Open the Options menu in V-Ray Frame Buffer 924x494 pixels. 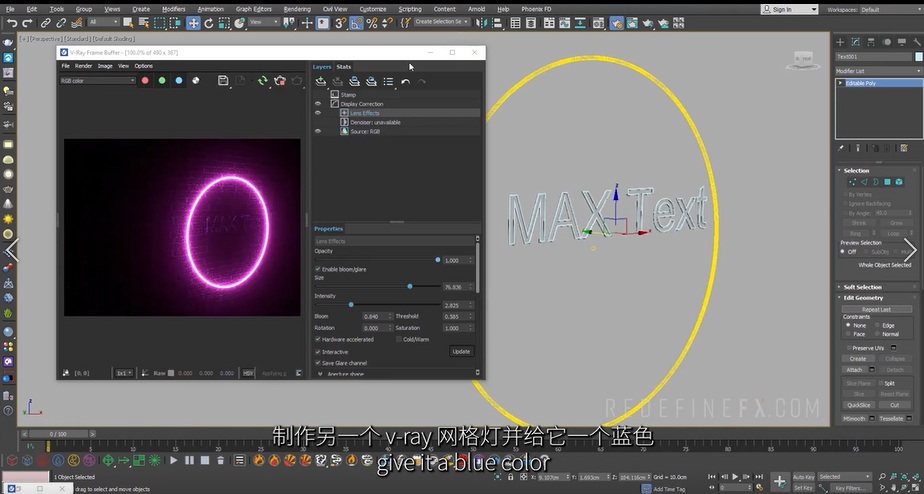(144, 66)
